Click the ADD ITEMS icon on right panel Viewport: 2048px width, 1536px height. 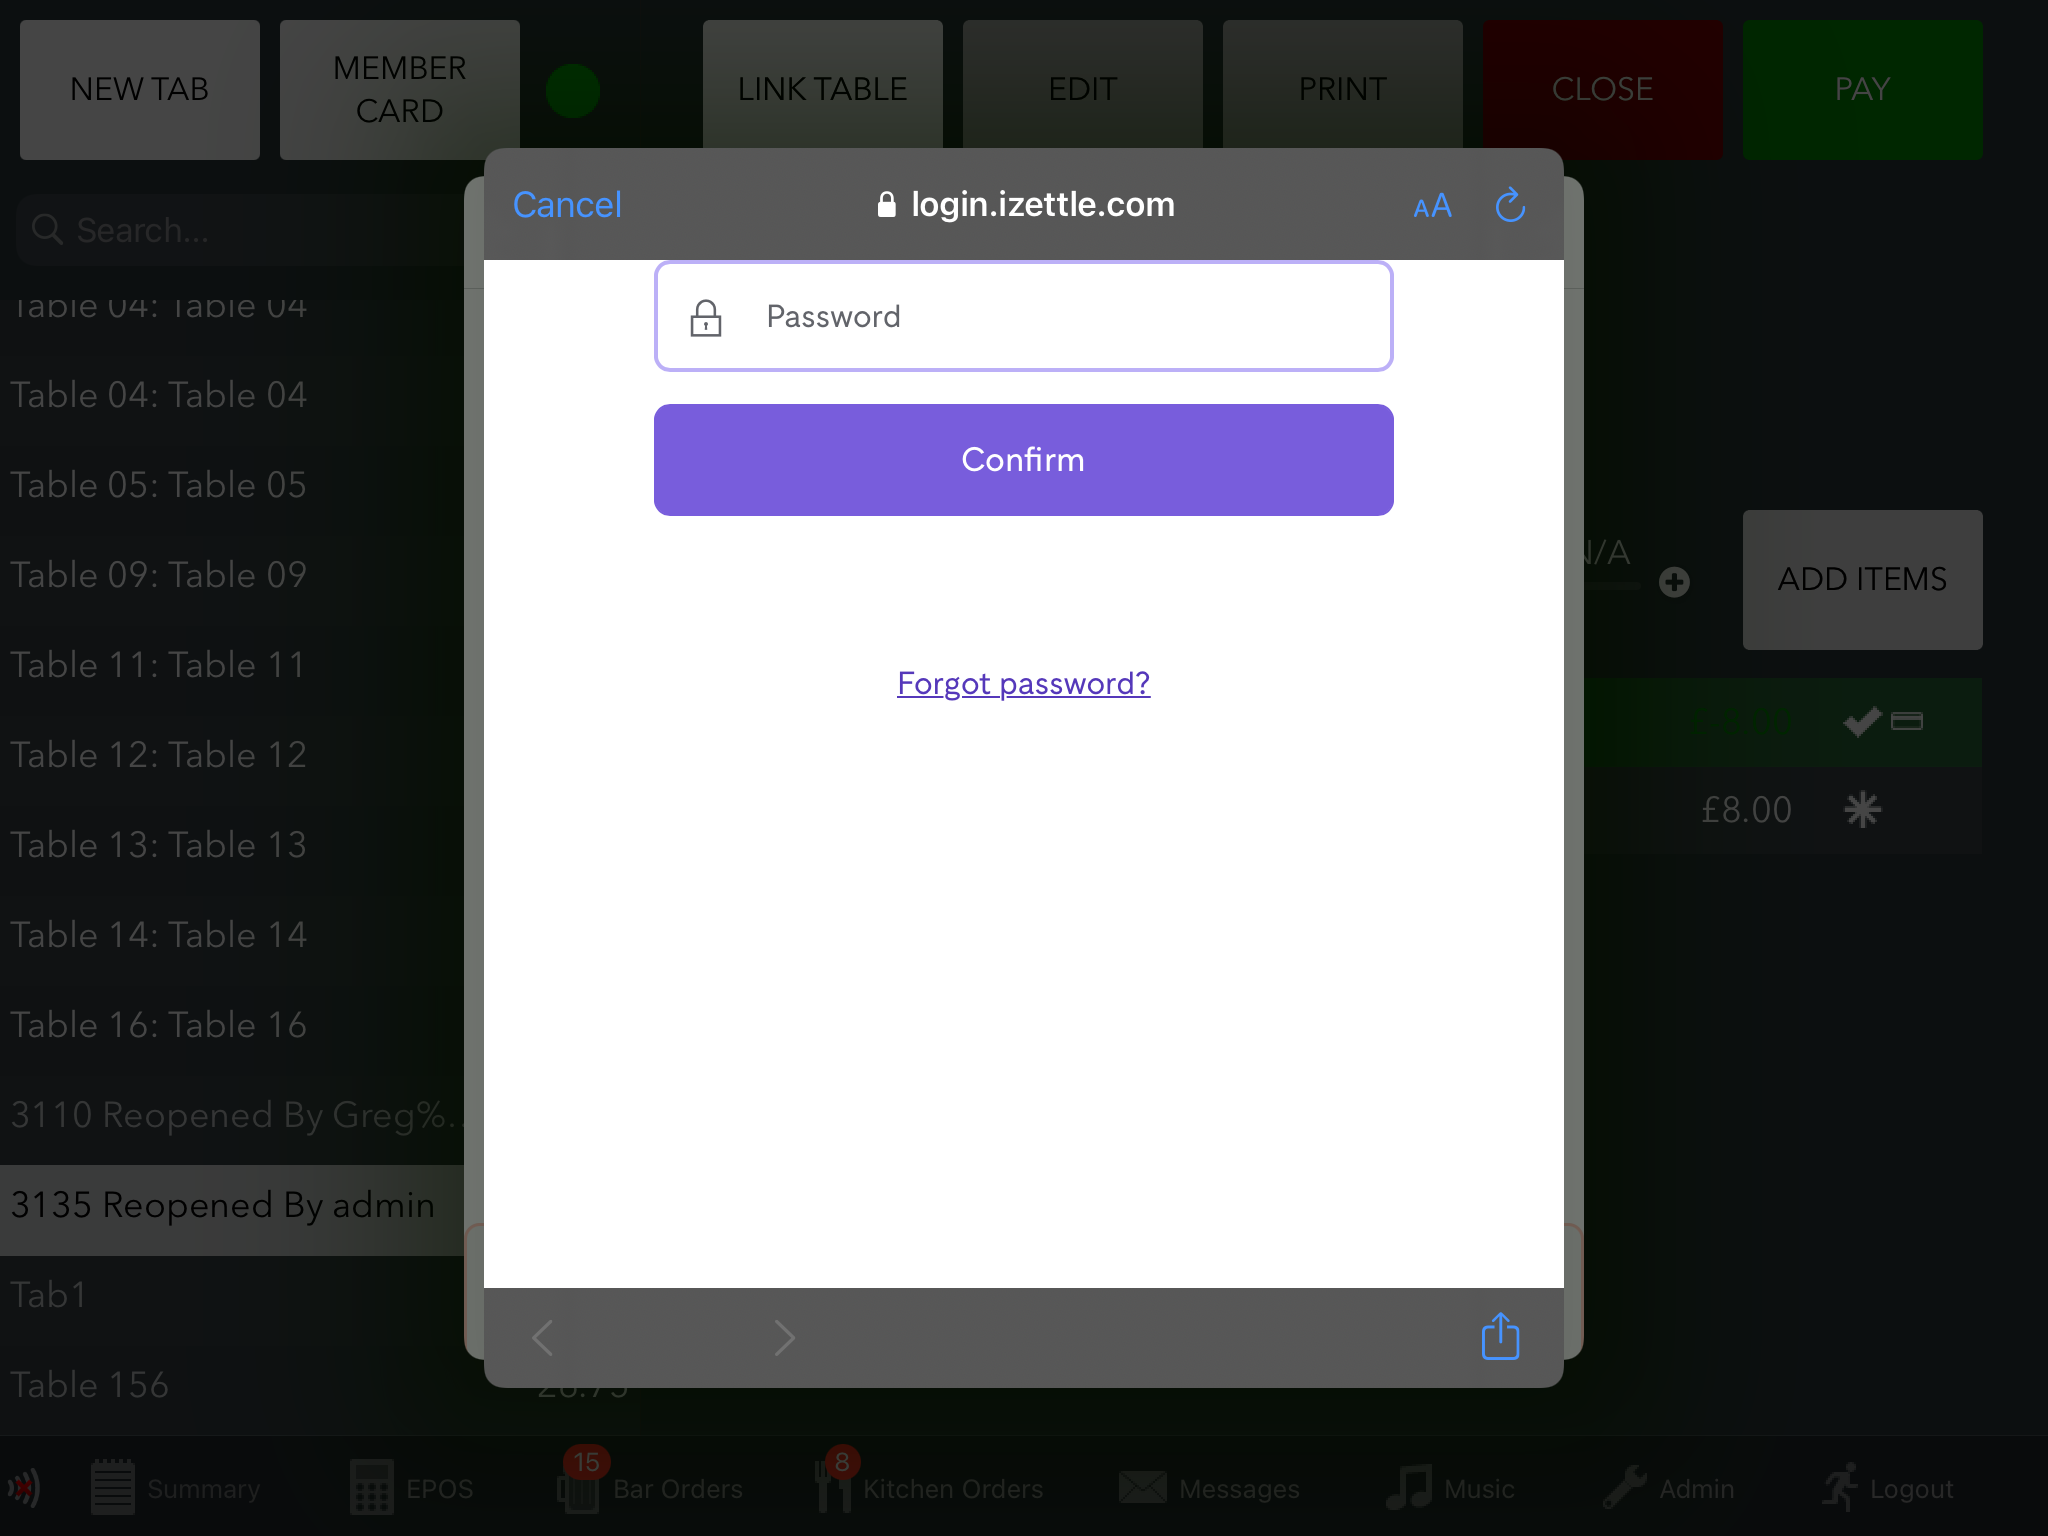[1861, 578]
